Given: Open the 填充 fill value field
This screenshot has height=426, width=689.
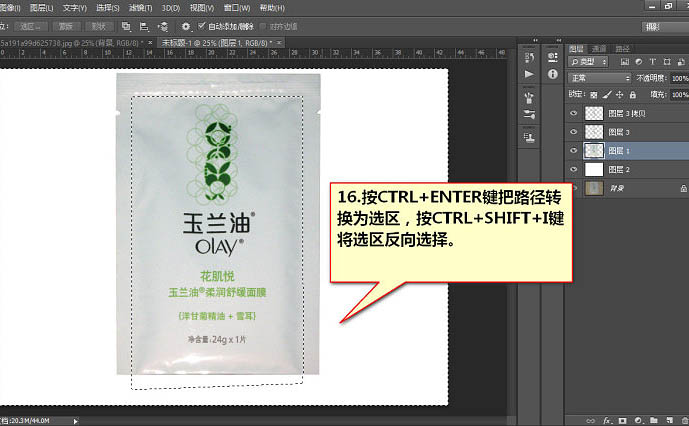Looking at the screenshot, I should 679,95.
